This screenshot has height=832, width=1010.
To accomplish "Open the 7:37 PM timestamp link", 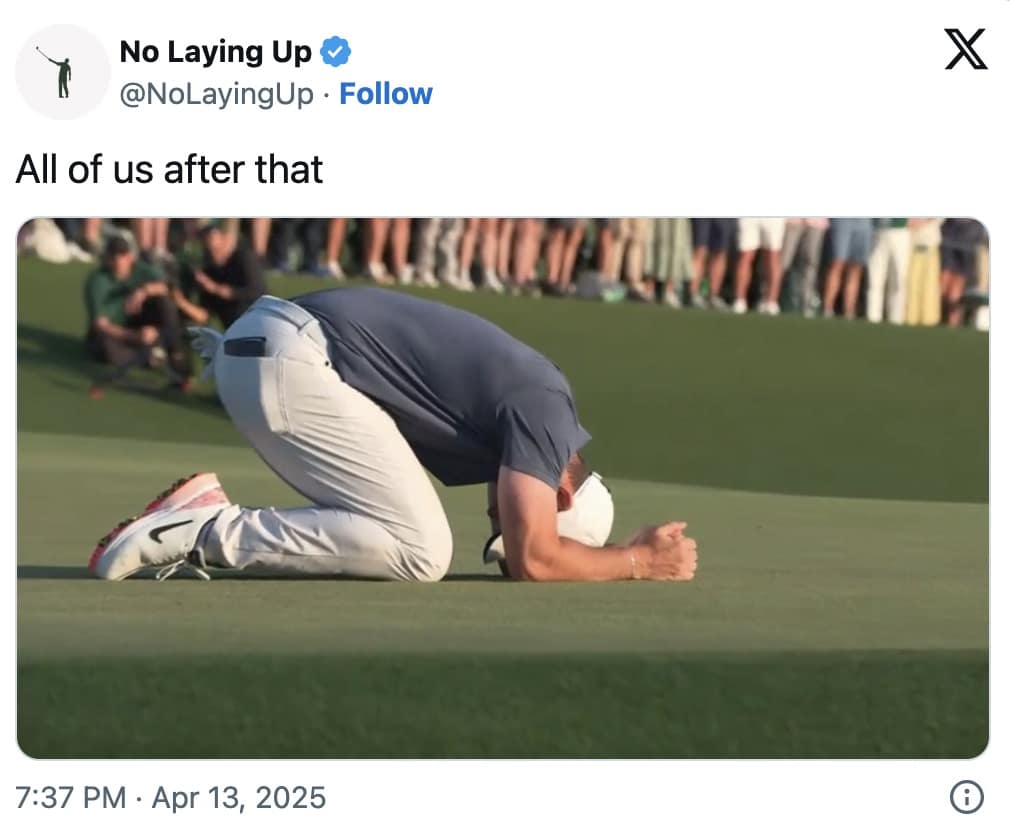I will pos(70,798).
